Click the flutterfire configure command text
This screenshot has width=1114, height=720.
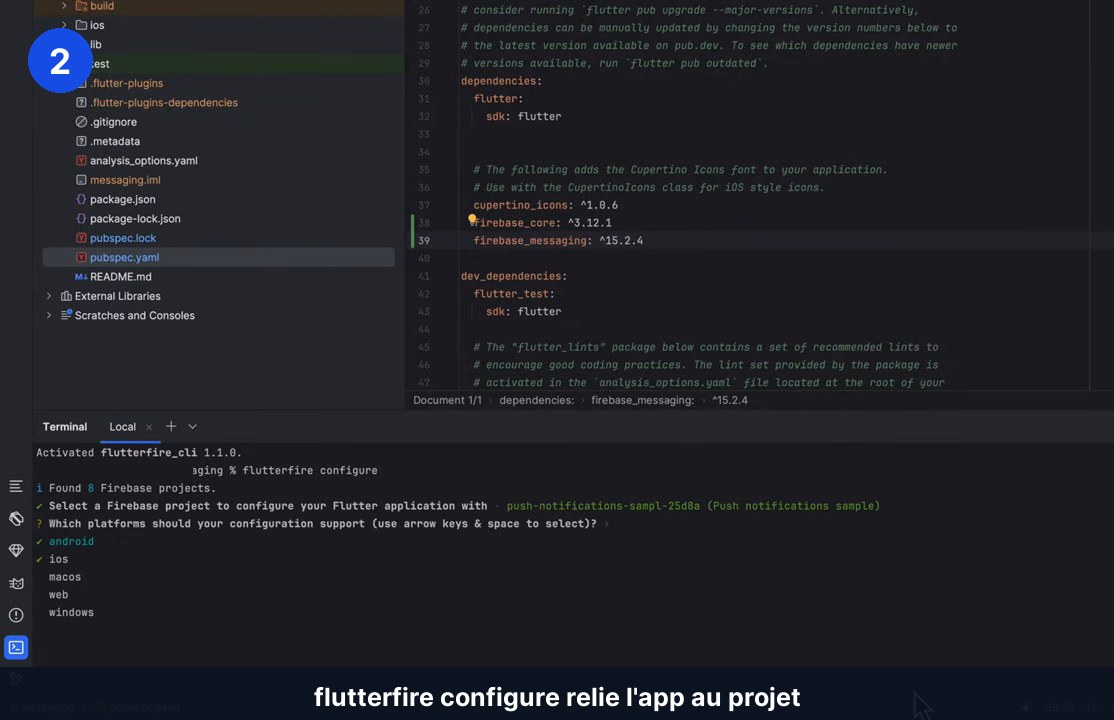pos(310,470)
